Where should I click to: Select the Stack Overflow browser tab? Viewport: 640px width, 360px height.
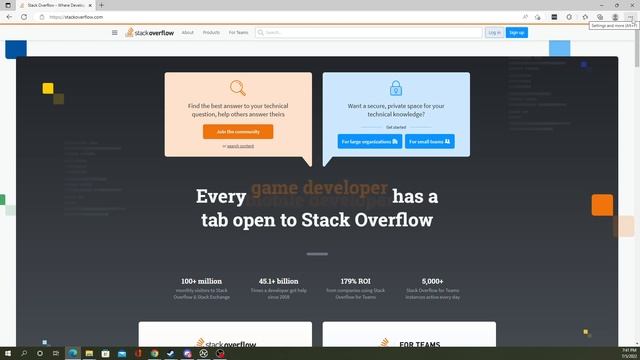click(56, 5)
